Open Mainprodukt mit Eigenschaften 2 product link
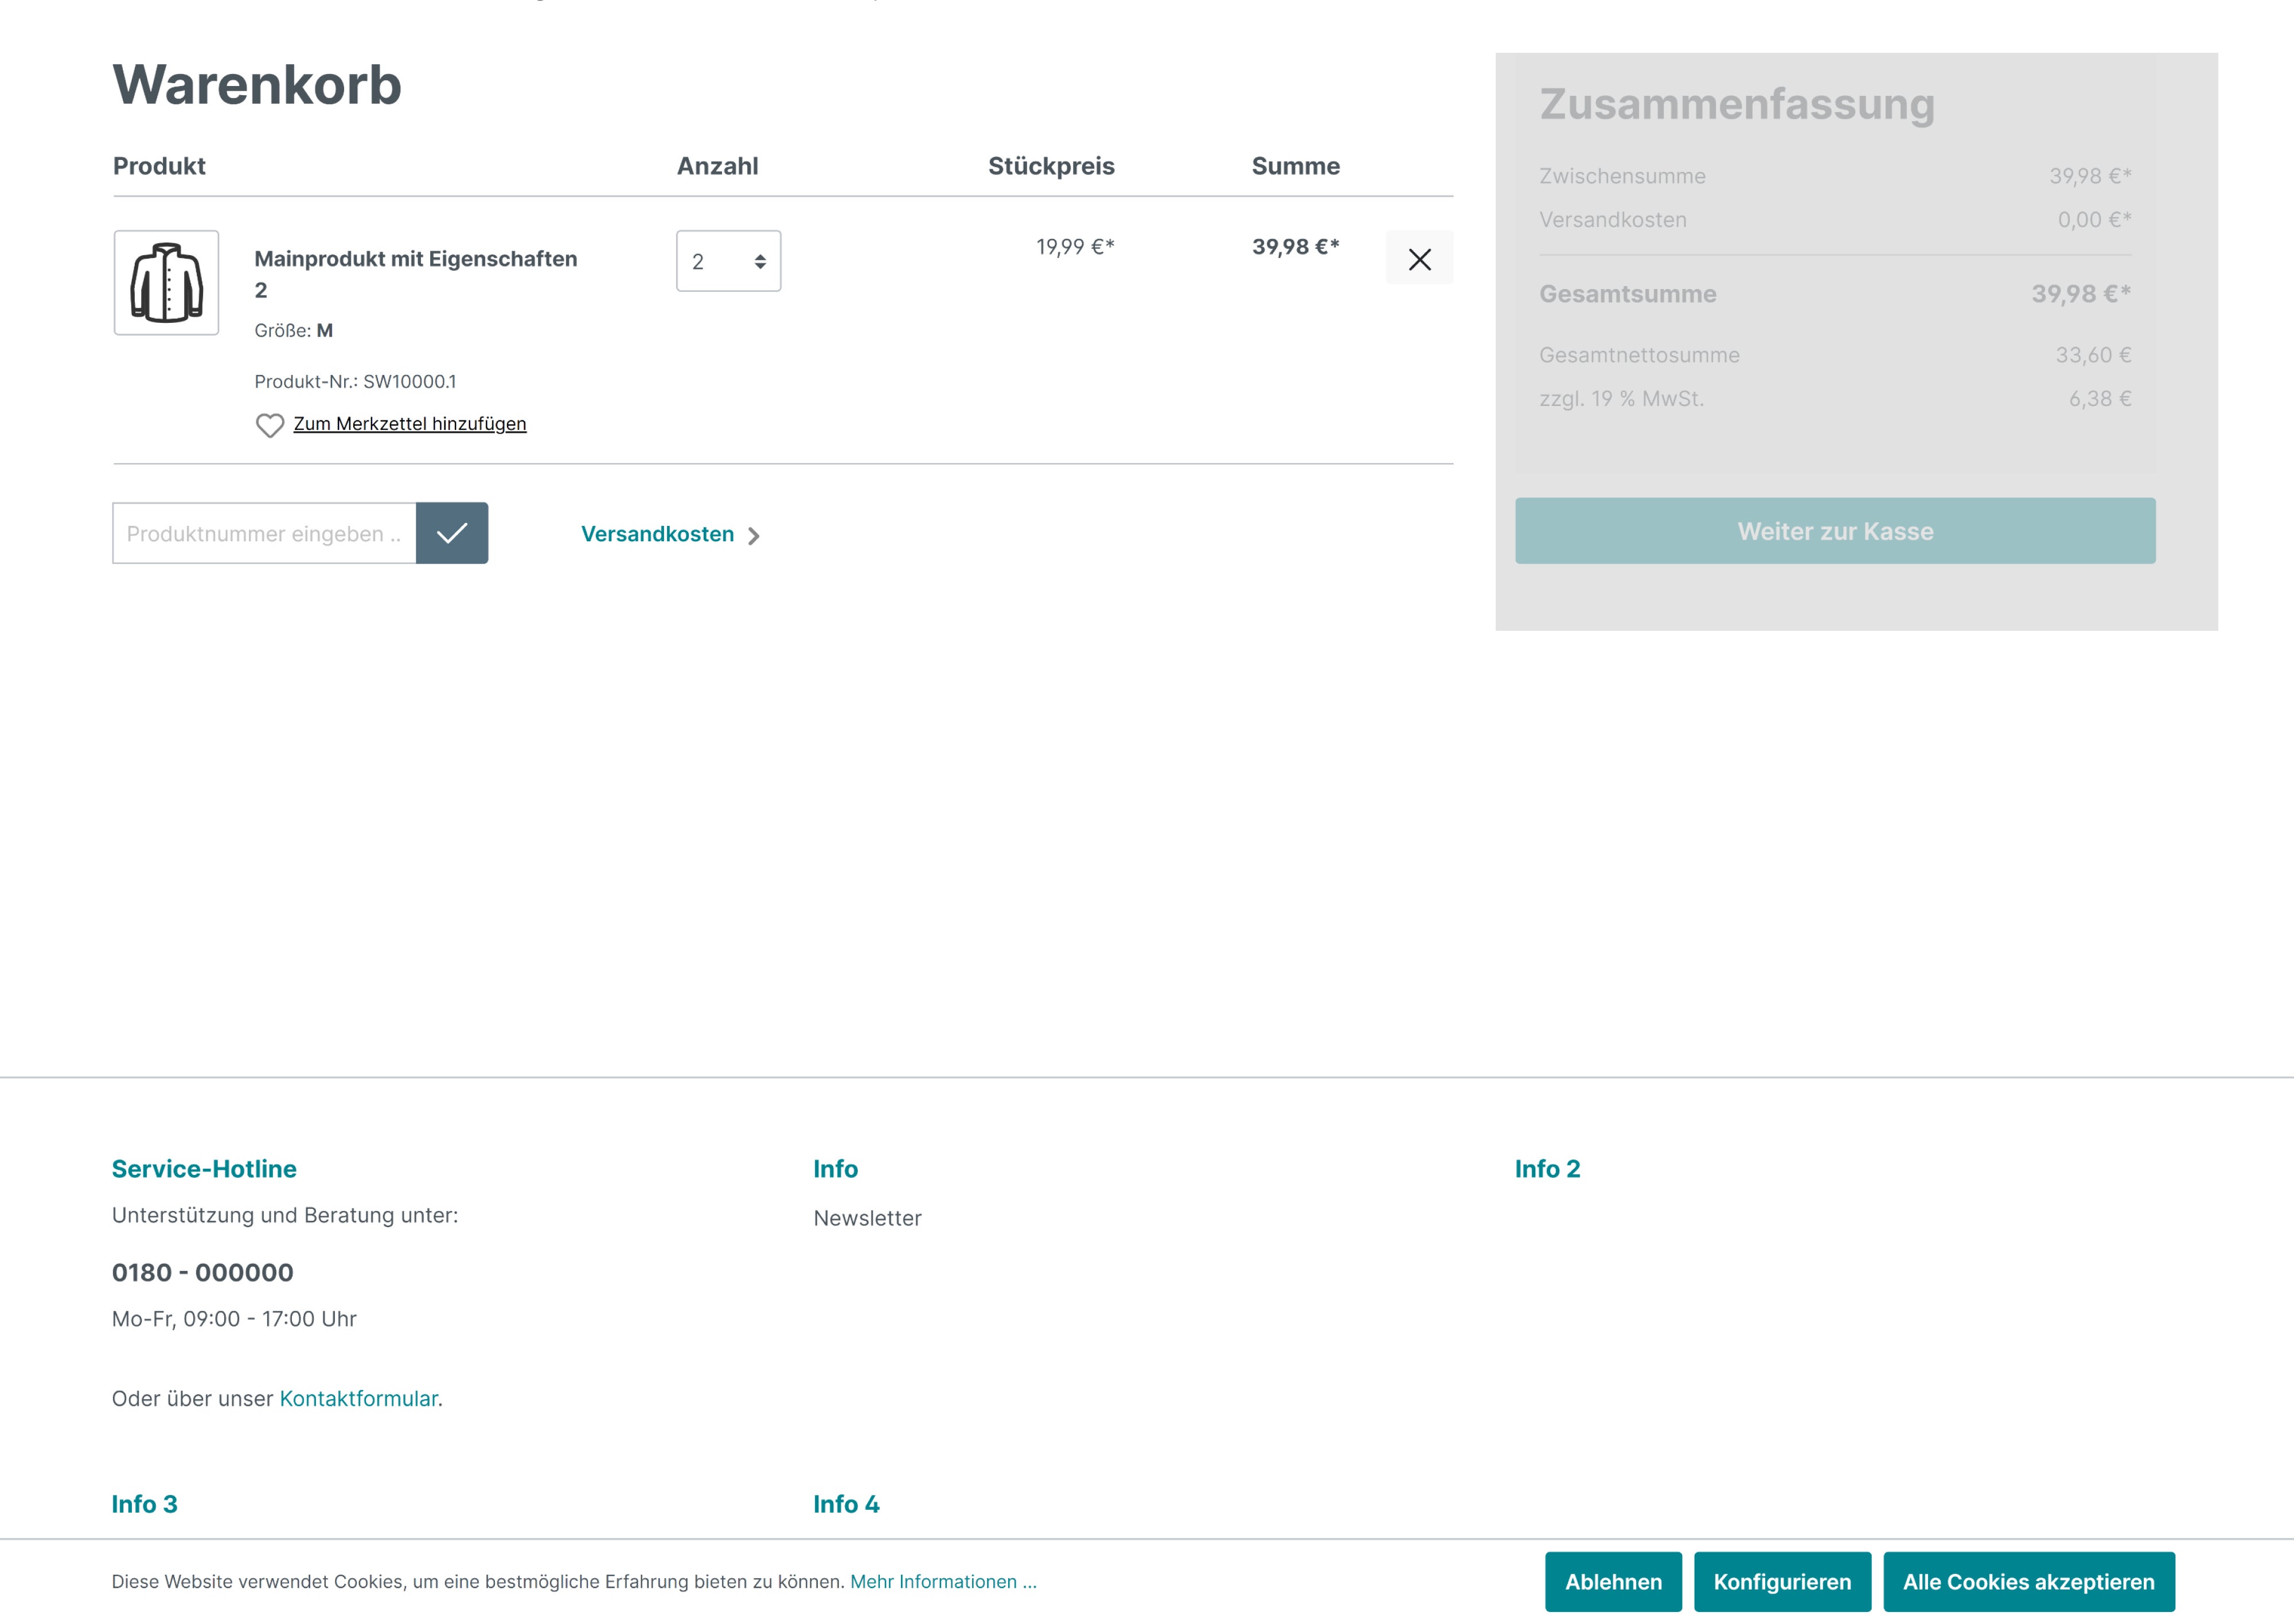Image resolution: width=2294 pixels, height=1624 pixels. tap(416, 274)
